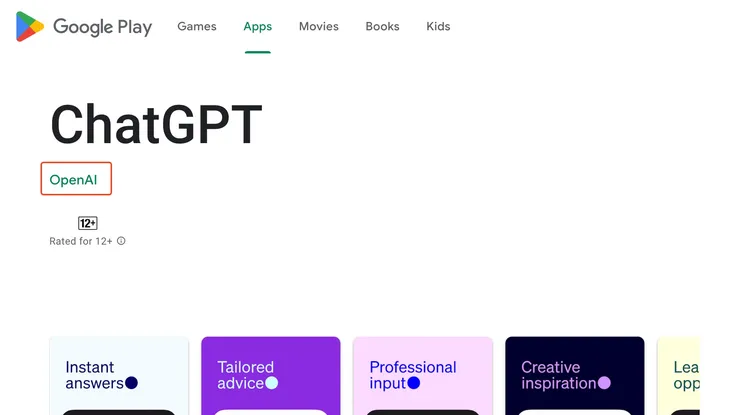Go to the Books tab

pos(382,26)
